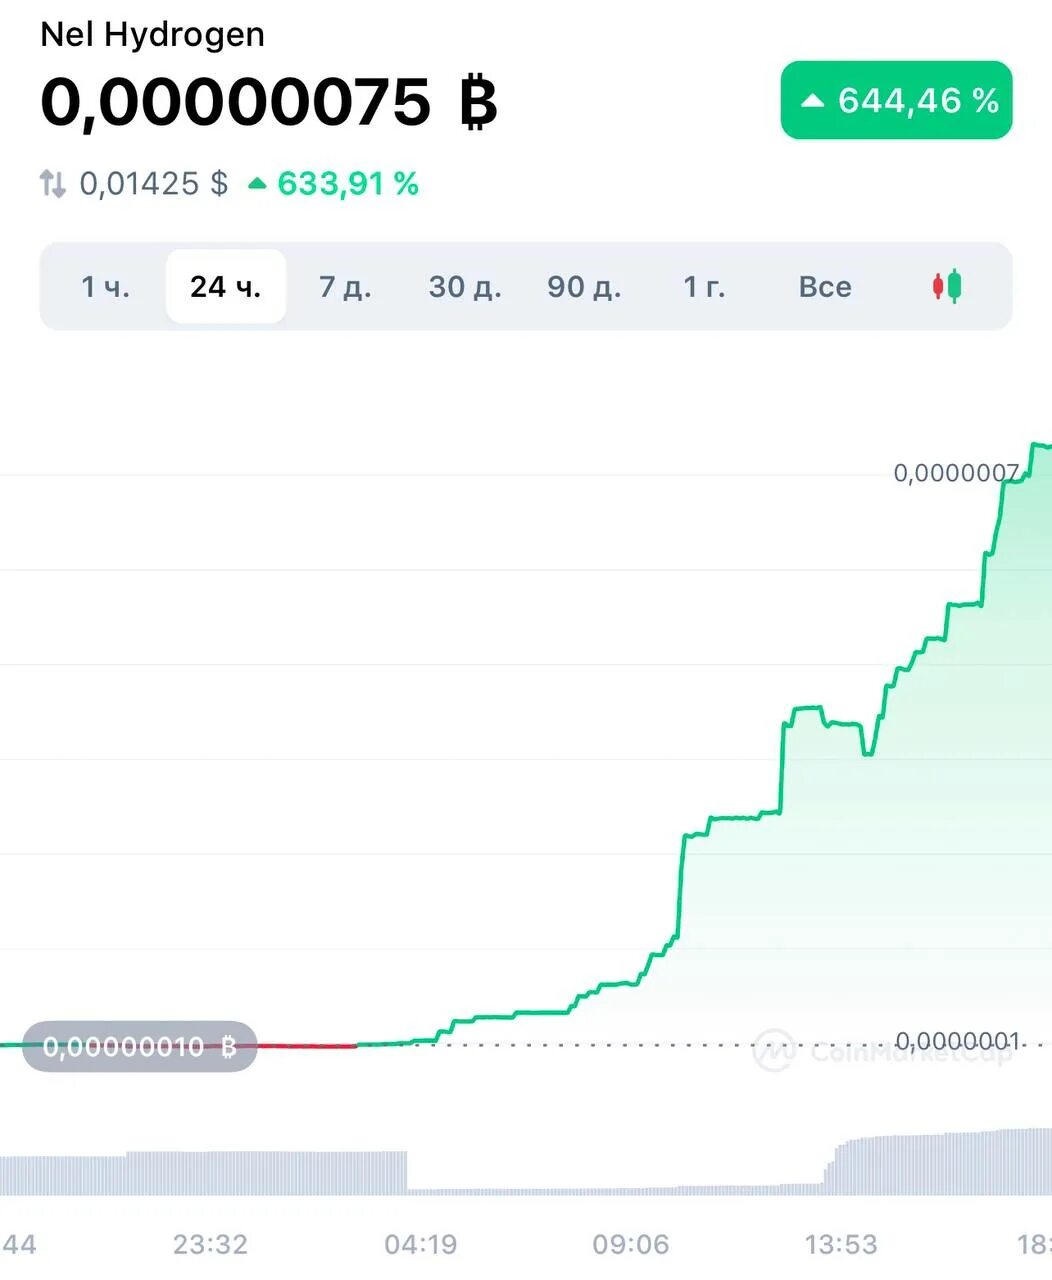Tap the 0,00000010 ₿ start price label

click(139, 1047)
